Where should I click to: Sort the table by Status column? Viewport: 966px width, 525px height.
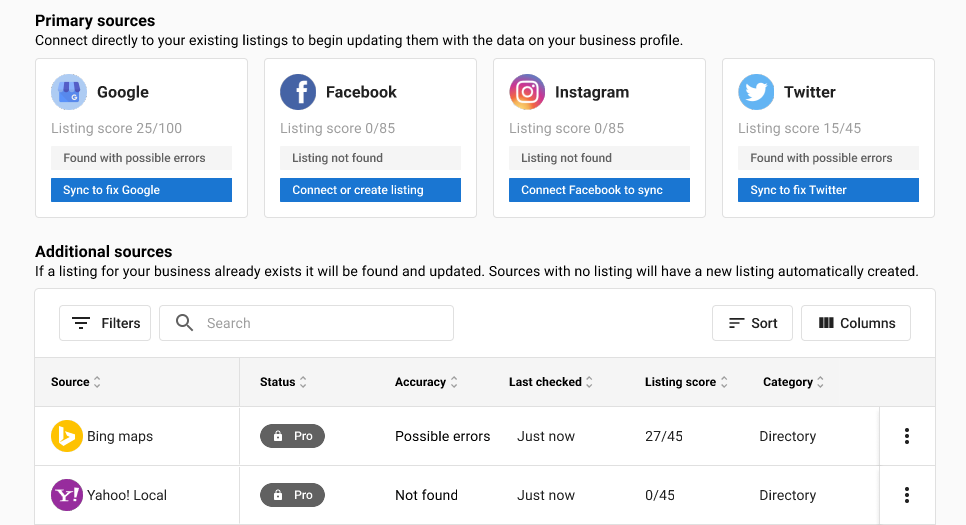[x=283, y=382]
